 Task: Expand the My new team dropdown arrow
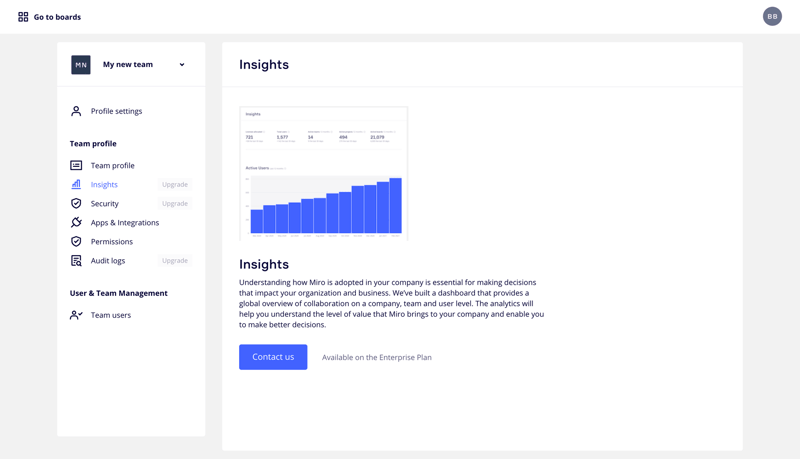tap(182, 65)
